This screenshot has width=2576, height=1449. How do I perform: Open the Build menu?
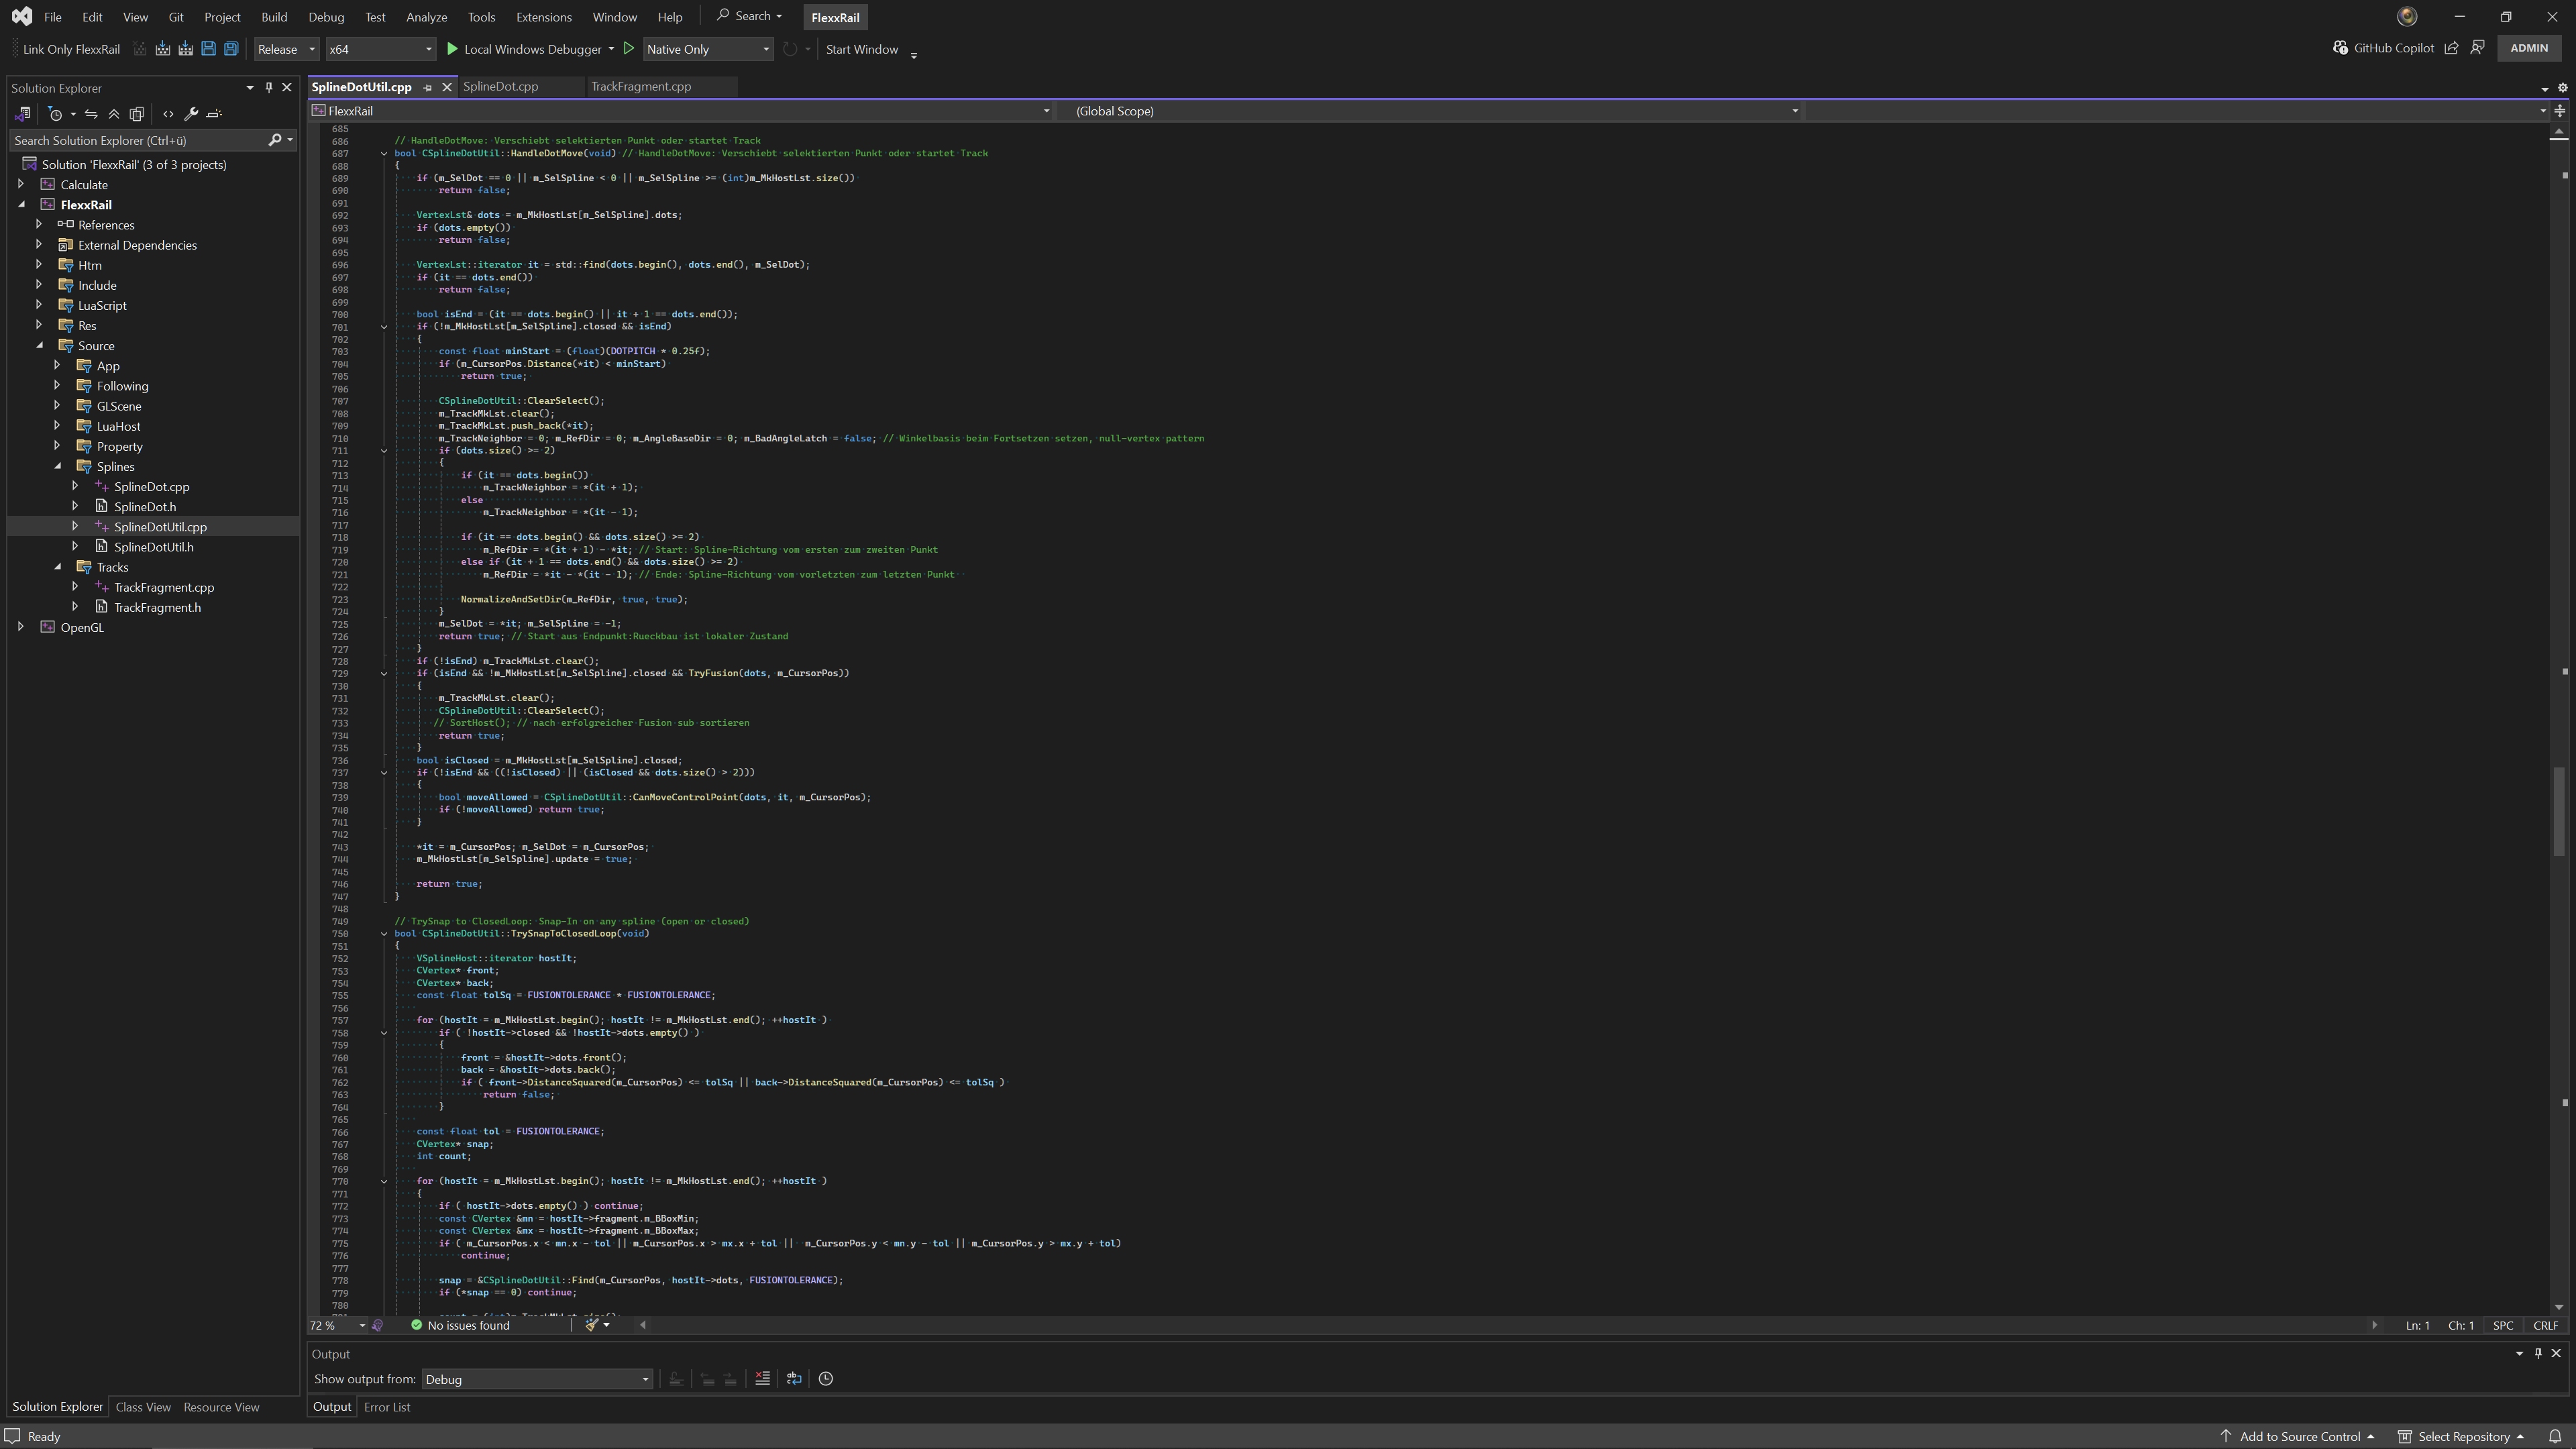(x=273, y=17)
